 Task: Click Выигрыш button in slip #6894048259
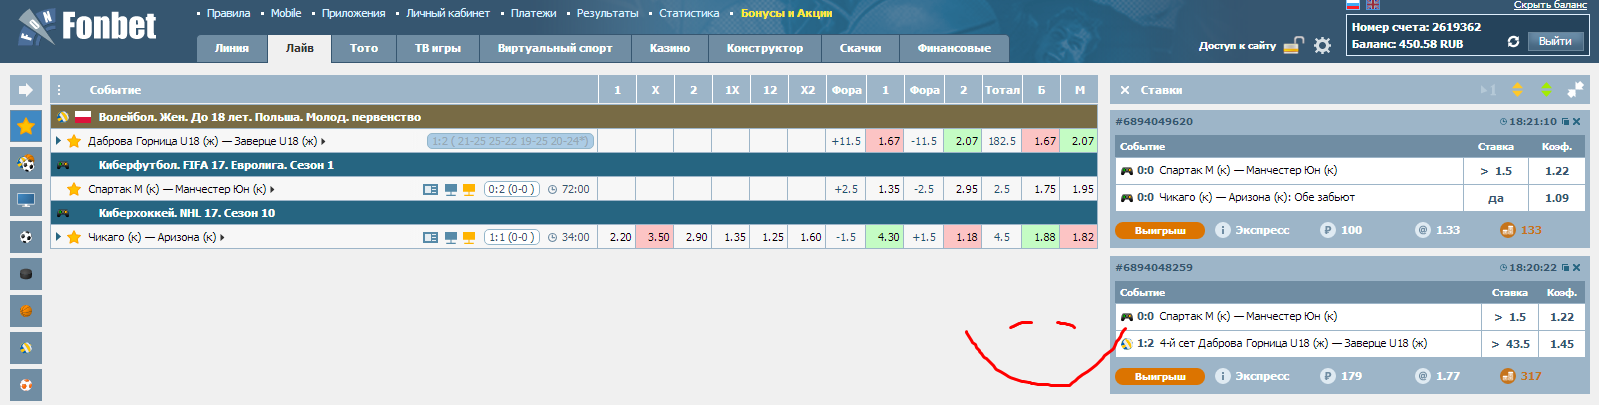1160,376
